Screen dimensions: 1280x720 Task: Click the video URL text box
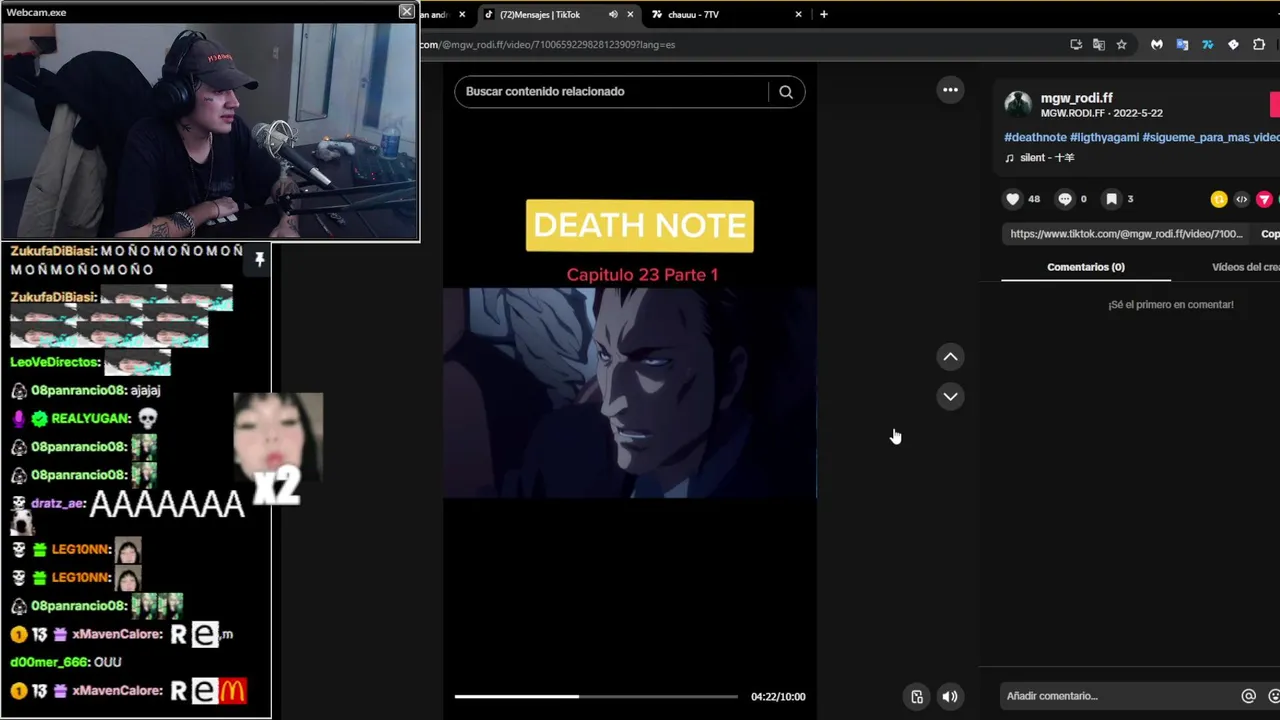point(1127,234)
